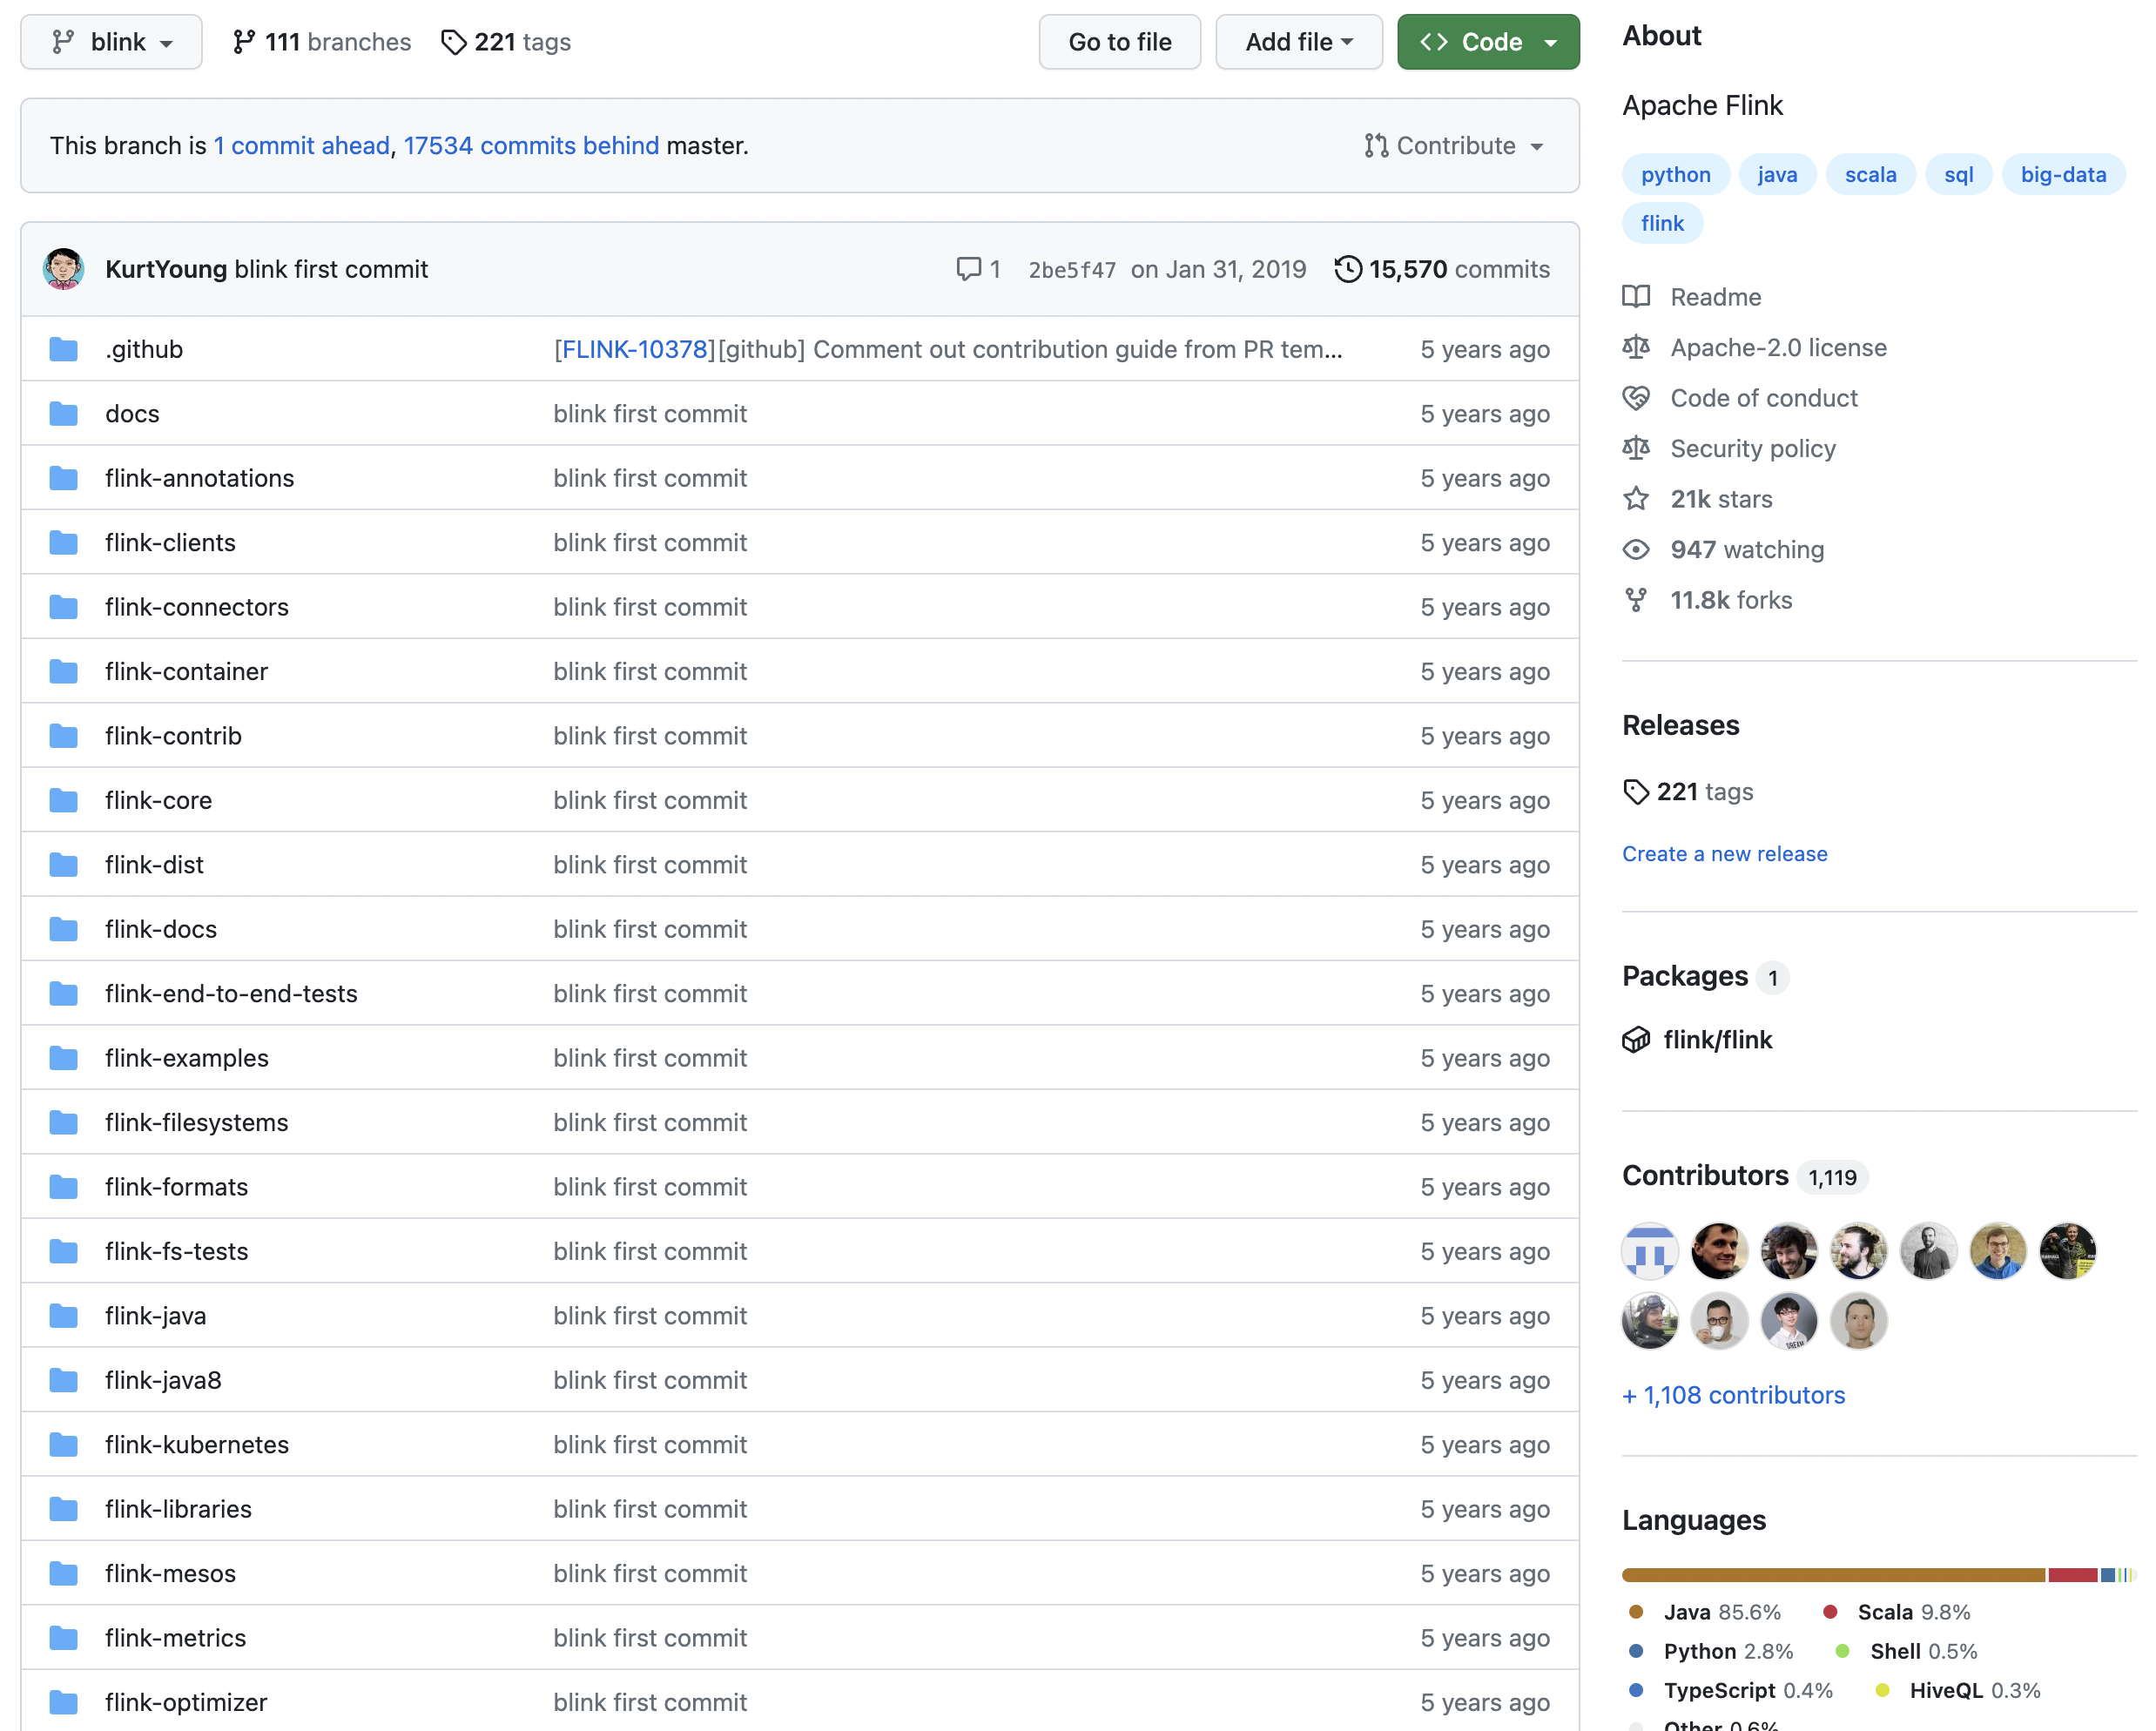This screenshot has height=1731, width=2156.
Task: Open the Contributors heading link
Action: point(1705,1175)
